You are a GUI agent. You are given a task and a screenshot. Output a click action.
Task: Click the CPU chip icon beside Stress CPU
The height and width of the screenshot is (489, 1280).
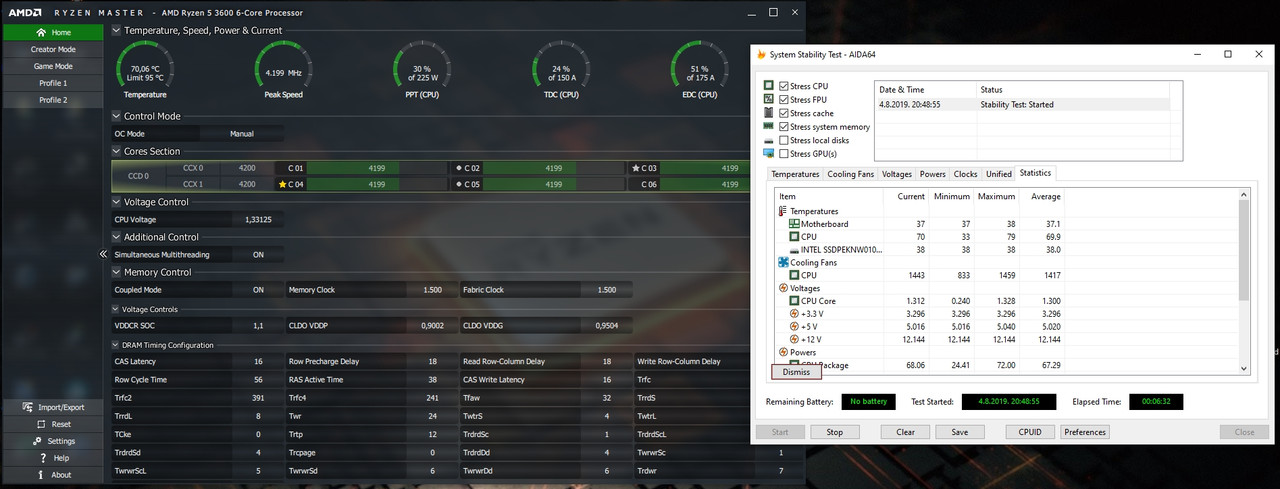pyautogui.click(x=768, y=86)
